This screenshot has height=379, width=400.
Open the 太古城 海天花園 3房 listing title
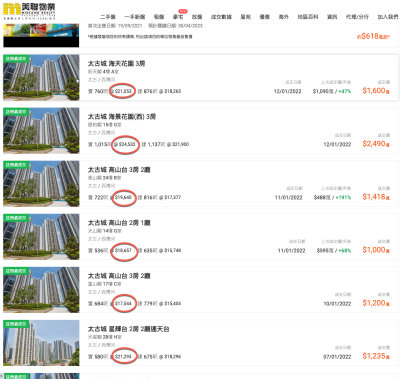[x=116, y=63]
